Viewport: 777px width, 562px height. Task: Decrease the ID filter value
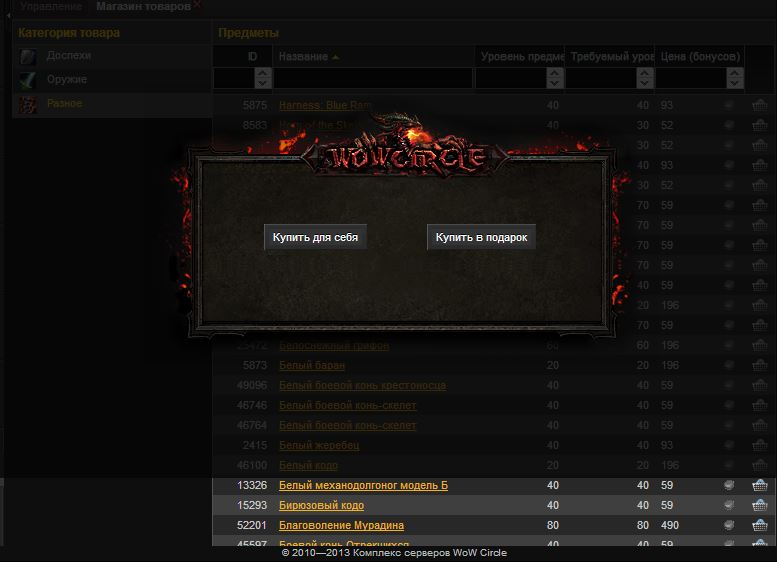[x=263, y=83]
